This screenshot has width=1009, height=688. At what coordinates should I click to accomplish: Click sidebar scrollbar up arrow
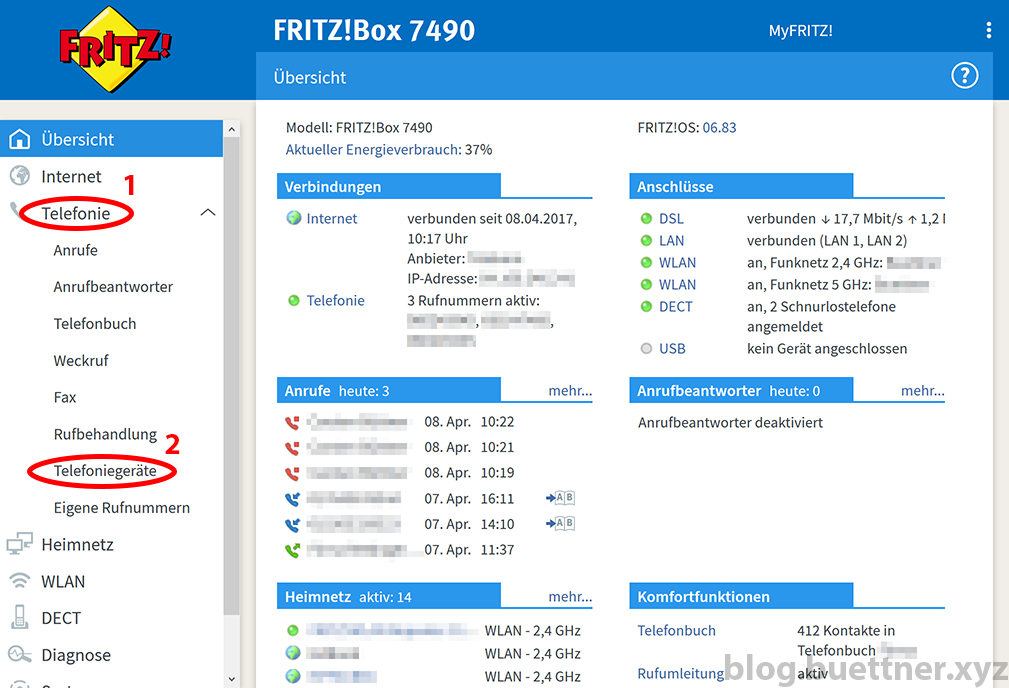pyautogui.click(x=232, y=129)
